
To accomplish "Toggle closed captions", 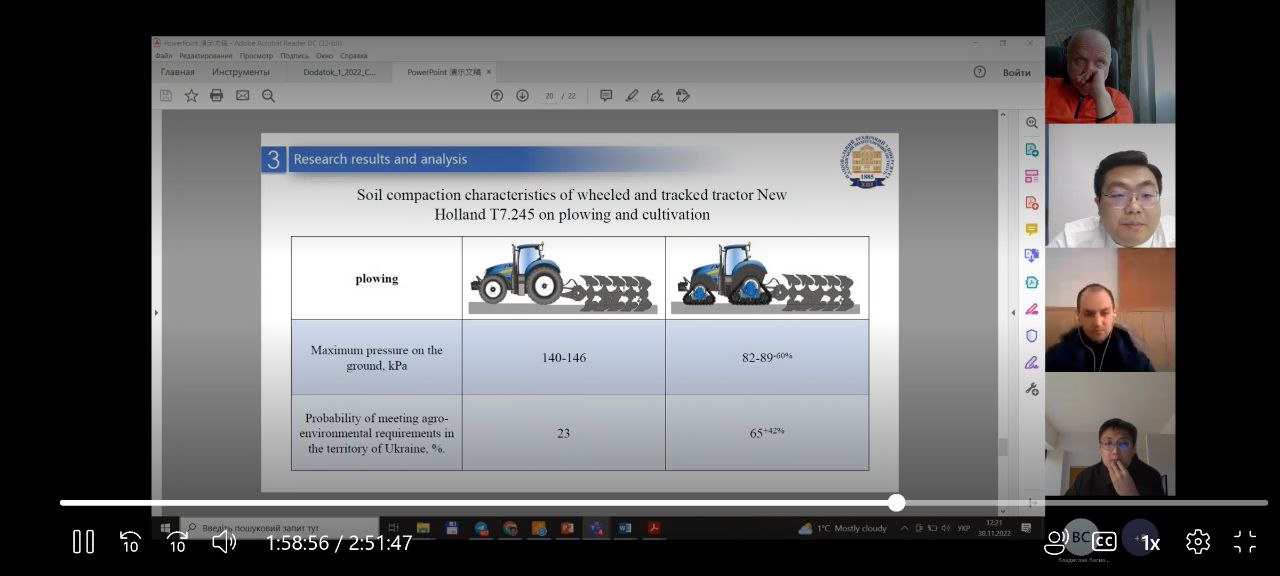I will point(1104,542).
